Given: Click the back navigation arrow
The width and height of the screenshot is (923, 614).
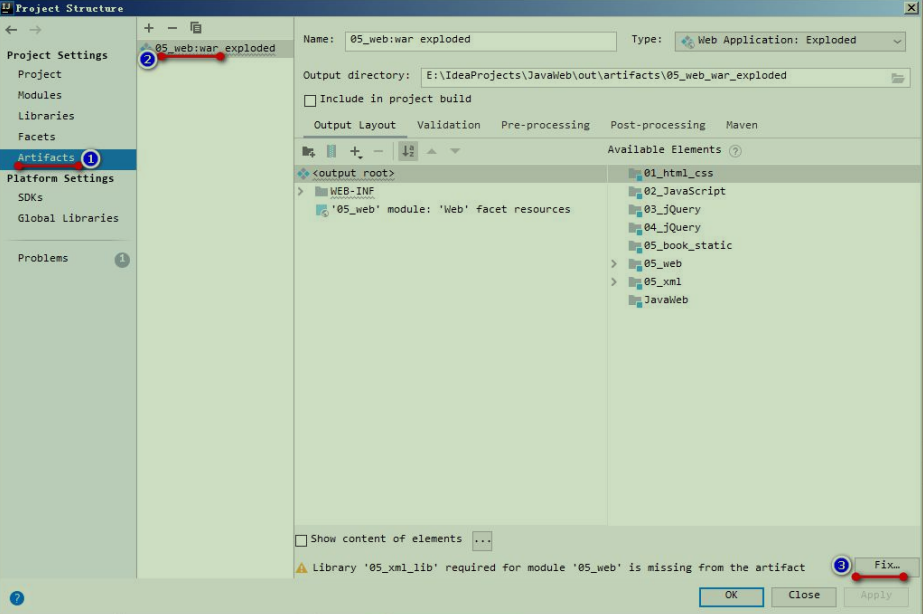Looking at the screenshot, I should tap(11, 29).
